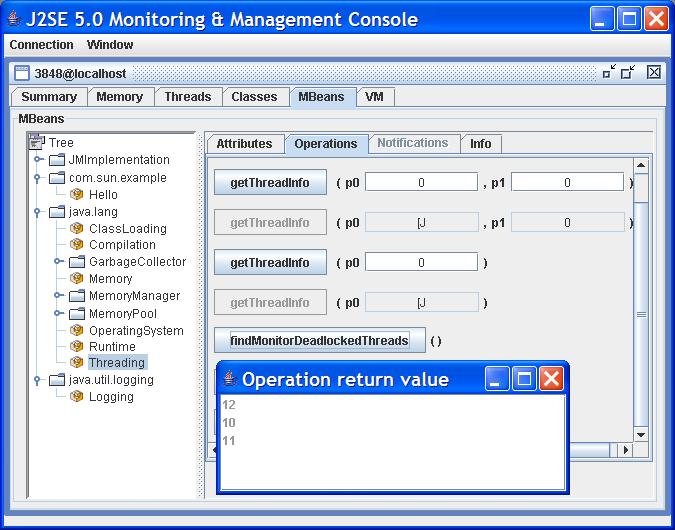This screenshot has width=675, height=530.
Task: Invoke findMonitorDeadlockedThreads operation
Action: pyautogui.click(x=319, y=341)
